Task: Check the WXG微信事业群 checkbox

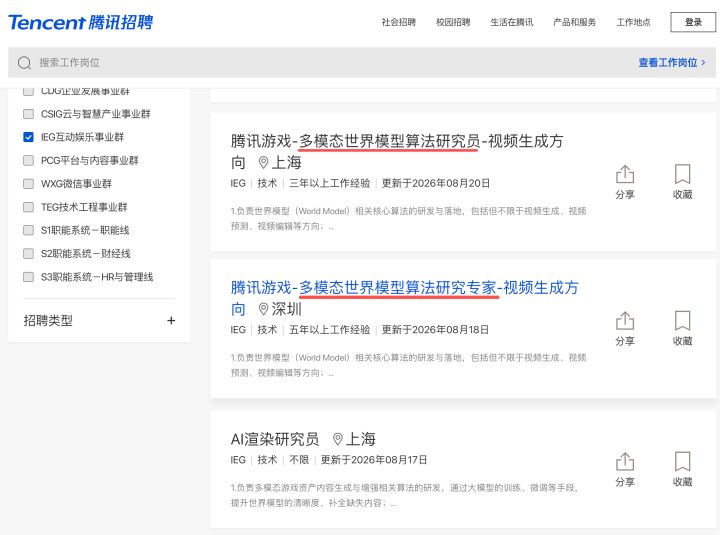Action: pos(28,184)
